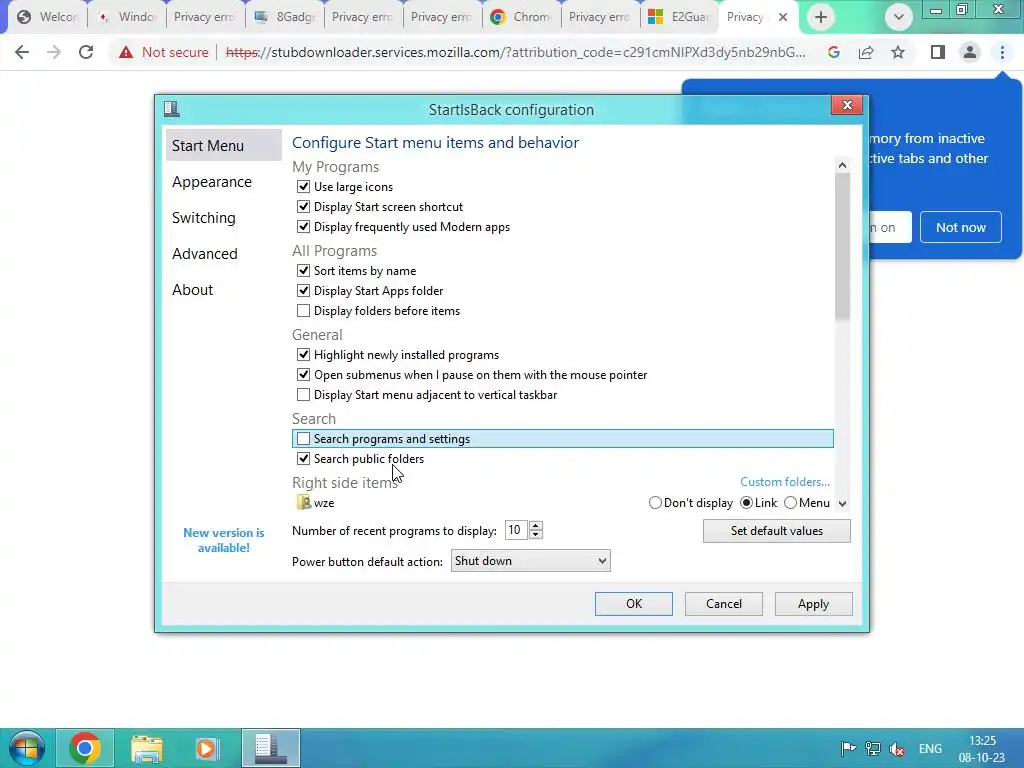Open the tab search dropdown
Viewport: 1024px width, 768px height.
click(x=899, y=17)
